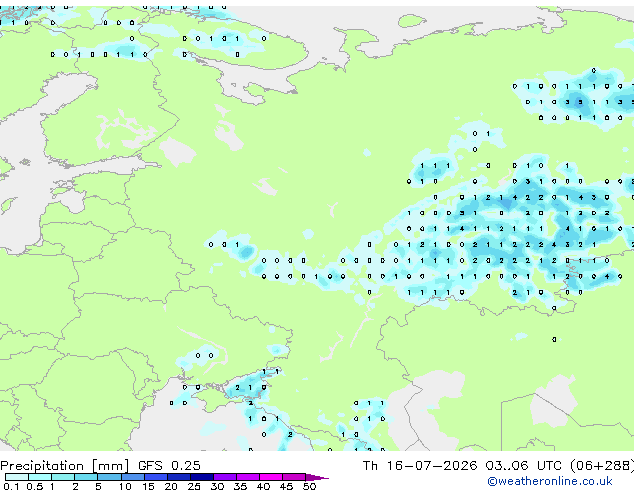Click the 30–35 mm purple legend swatch
The width and height of the screenshot is (634, 490).
tap(224, 477)
